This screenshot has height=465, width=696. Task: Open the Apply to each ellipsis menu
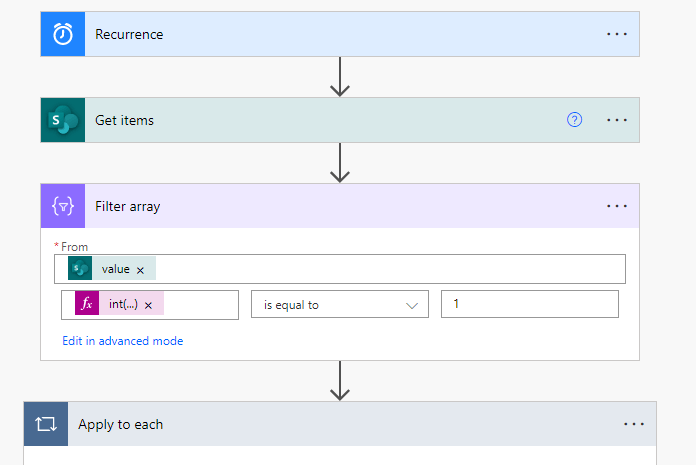pos(633,424)
